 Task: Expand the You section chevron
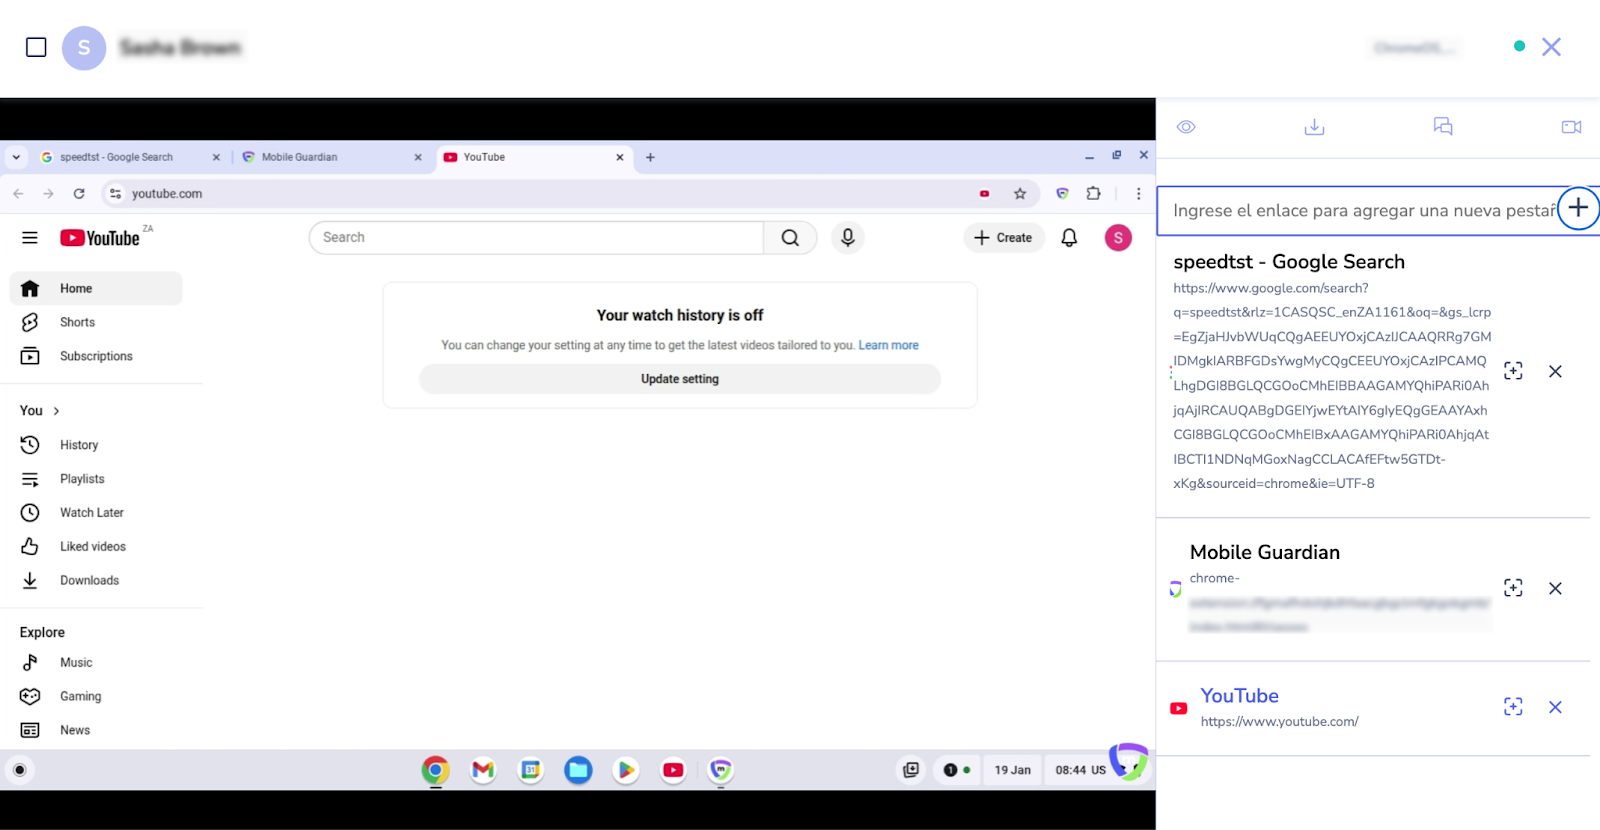56,411
